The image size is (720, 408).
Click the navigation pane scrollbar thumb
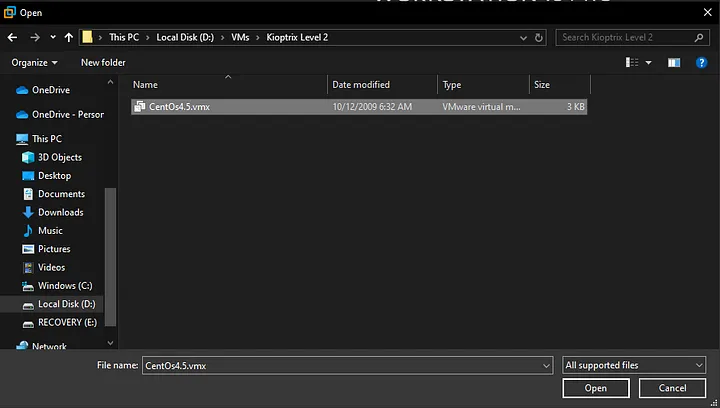click(x=110, y=257)
